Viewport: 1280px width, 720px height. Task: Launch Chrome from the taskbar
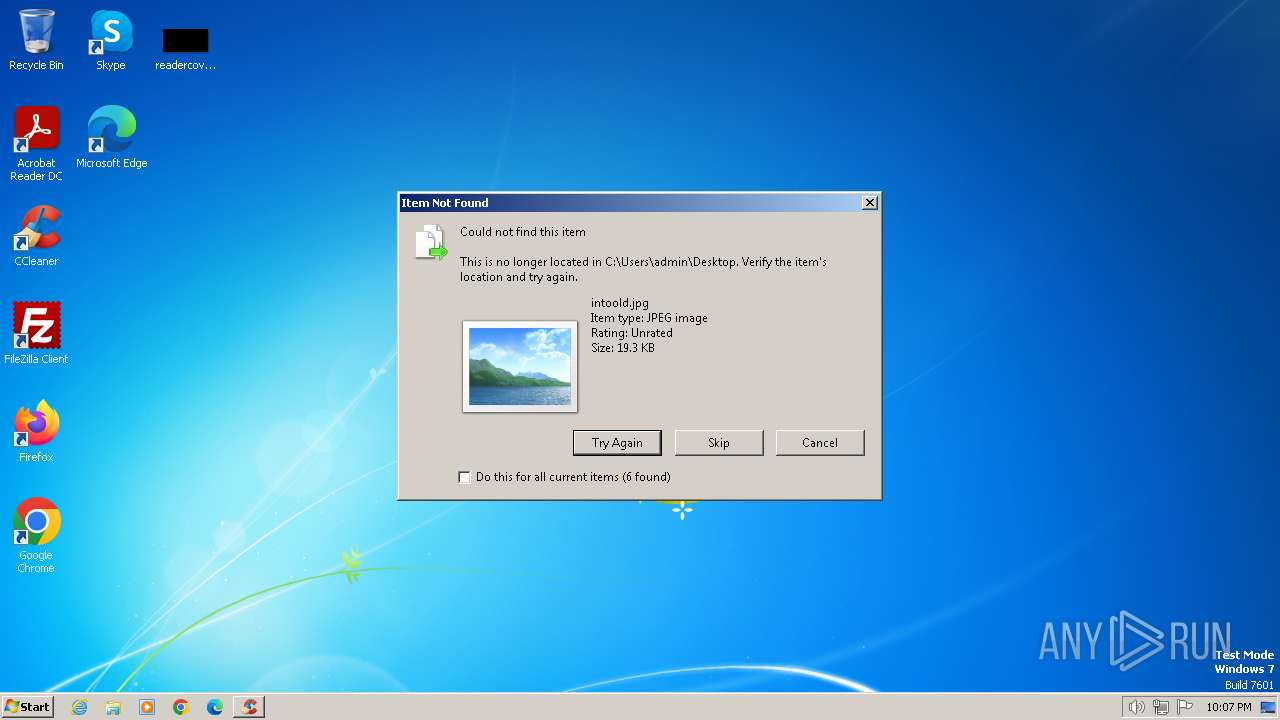click(181, 707)
